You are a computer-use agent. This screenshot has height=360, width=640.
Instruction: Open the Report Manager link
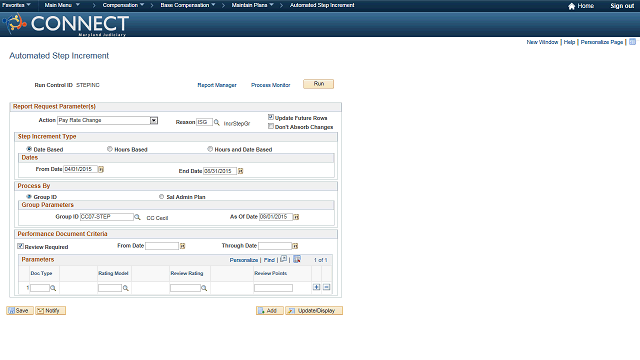click(217, 85)
